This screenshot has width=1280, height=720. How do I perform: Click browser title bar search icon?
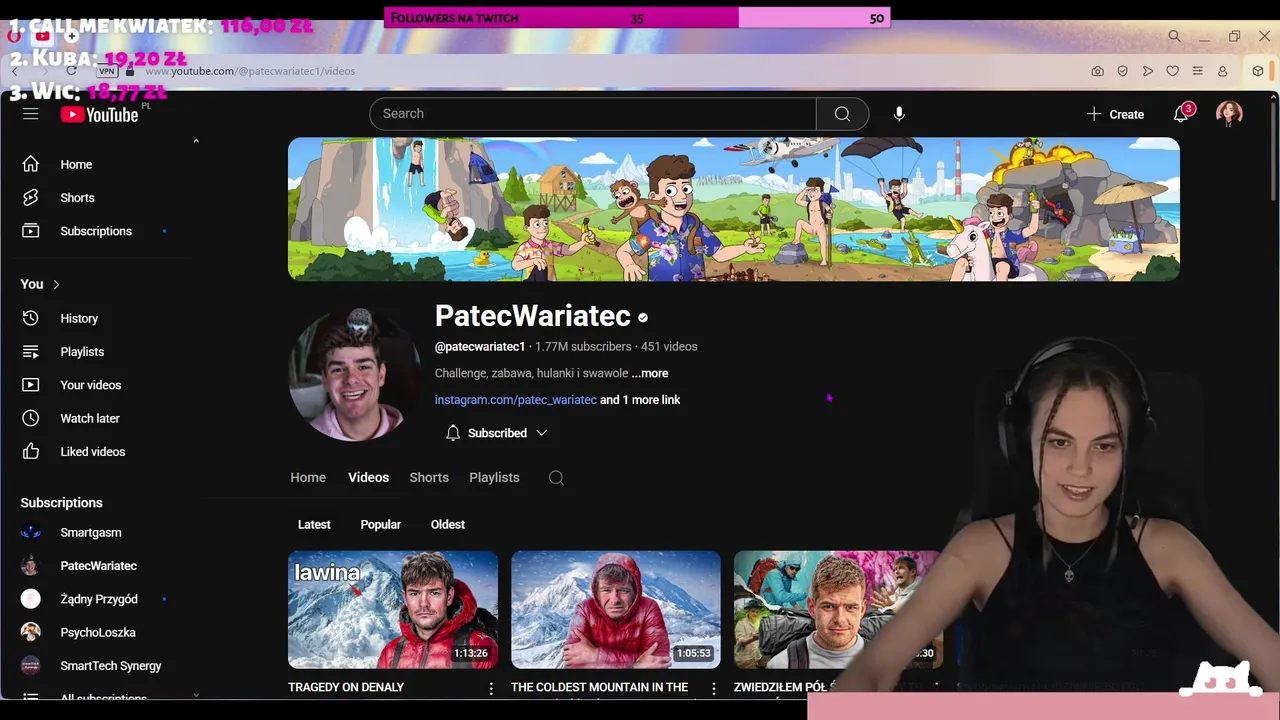pyautogui.click(x=1174, y=36)
